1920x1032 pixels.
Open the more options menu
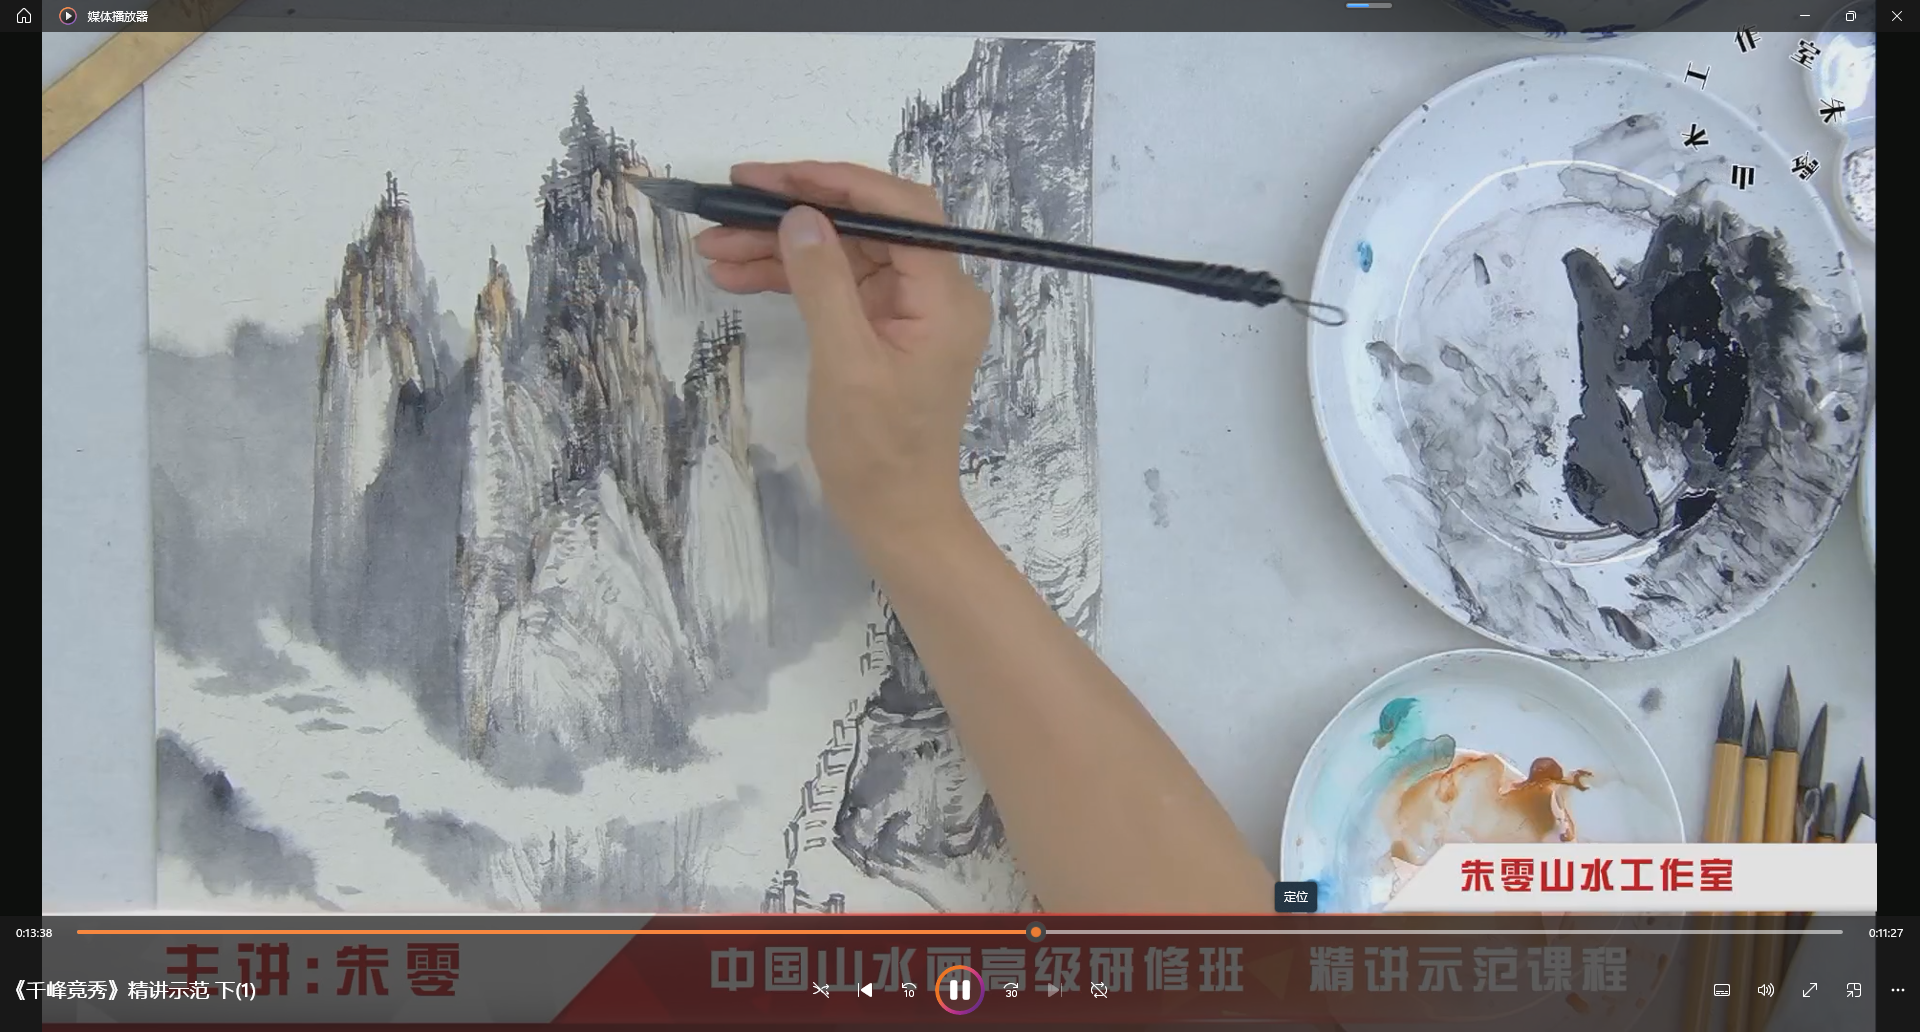pos(1898,990)
